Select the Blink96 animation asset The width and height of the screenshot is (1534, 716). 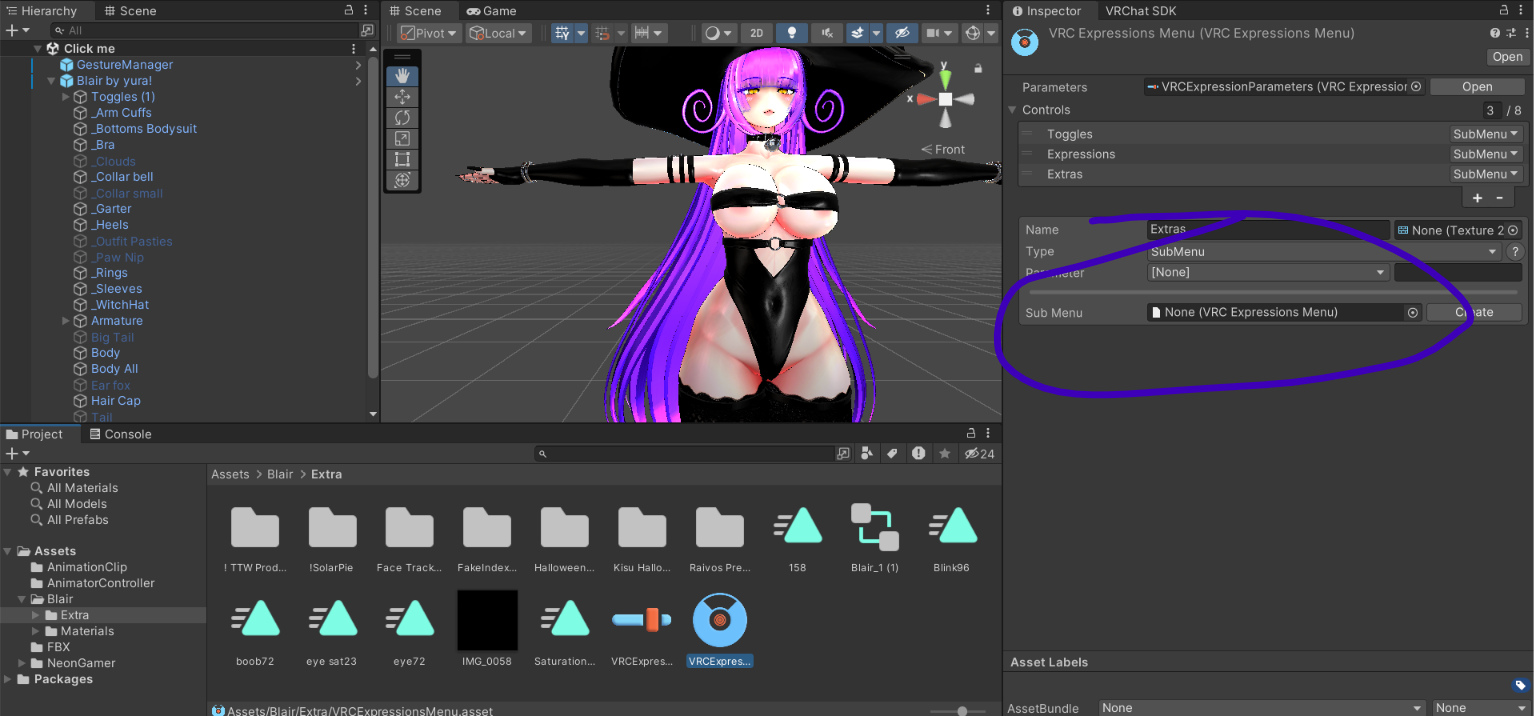pyautogui.click(x=952, y=539)
